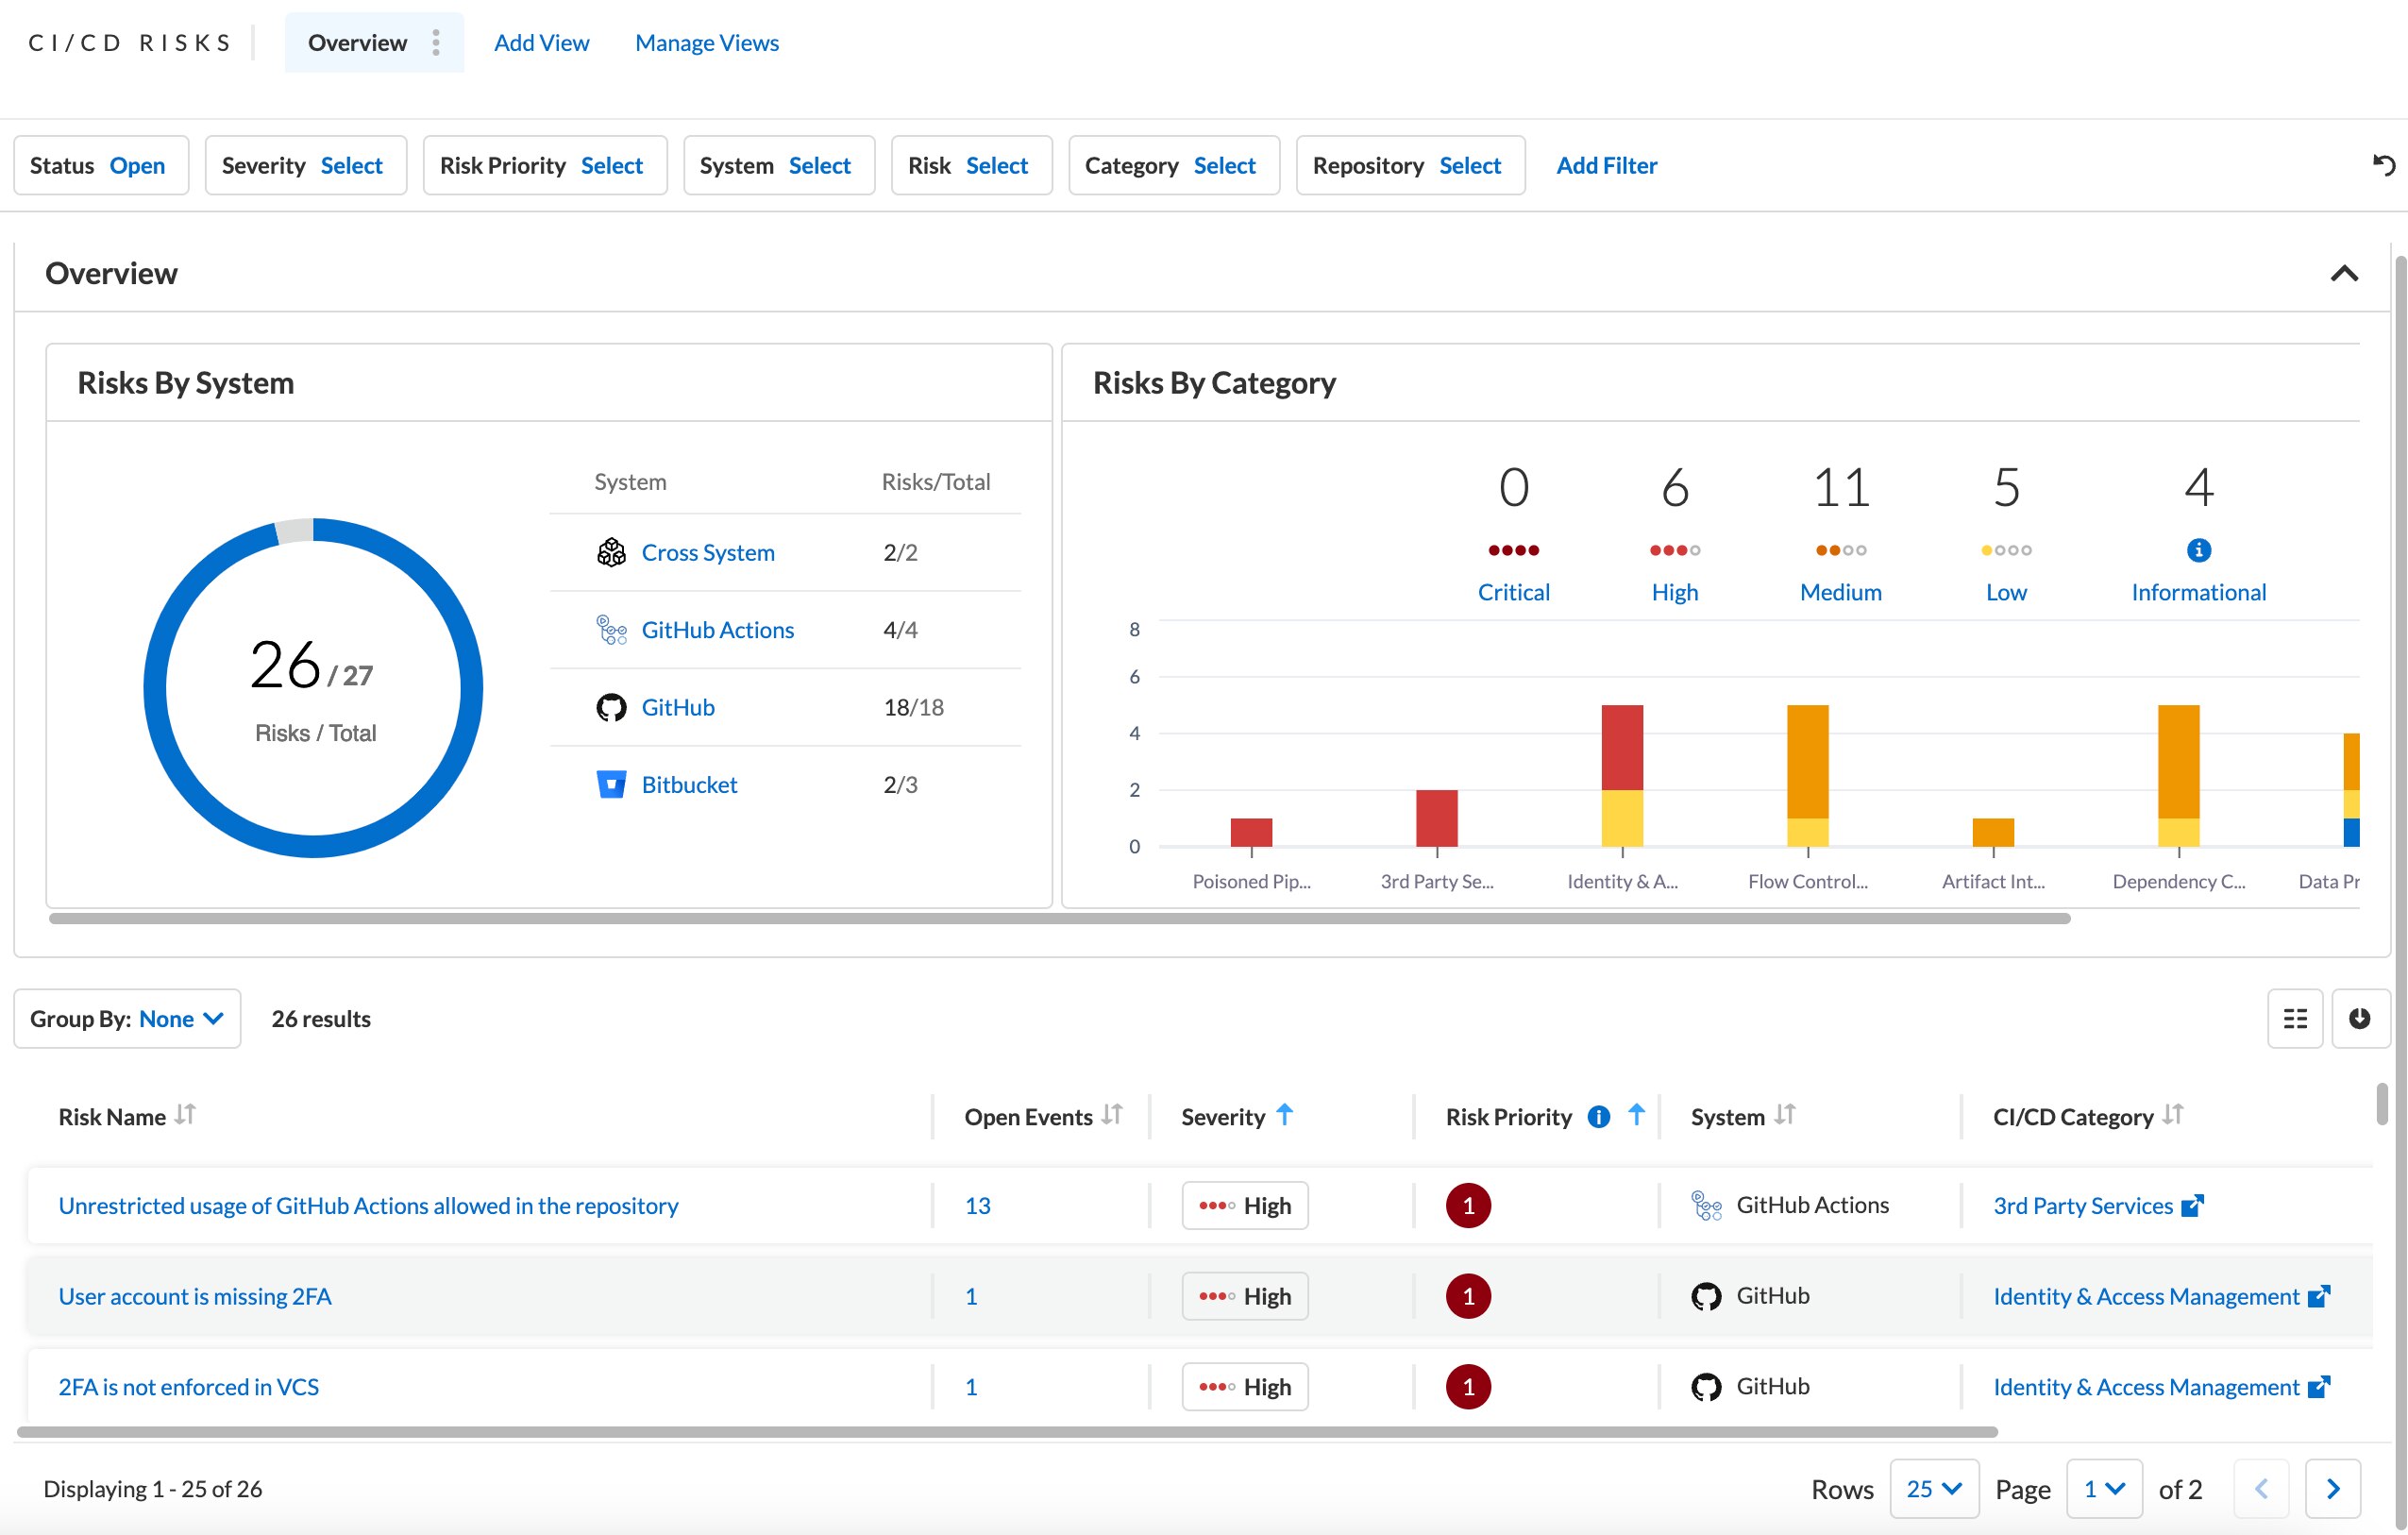Click the grid view toggle icon
This screenshot has width=2408, height=1535.
(2296, 1016)
